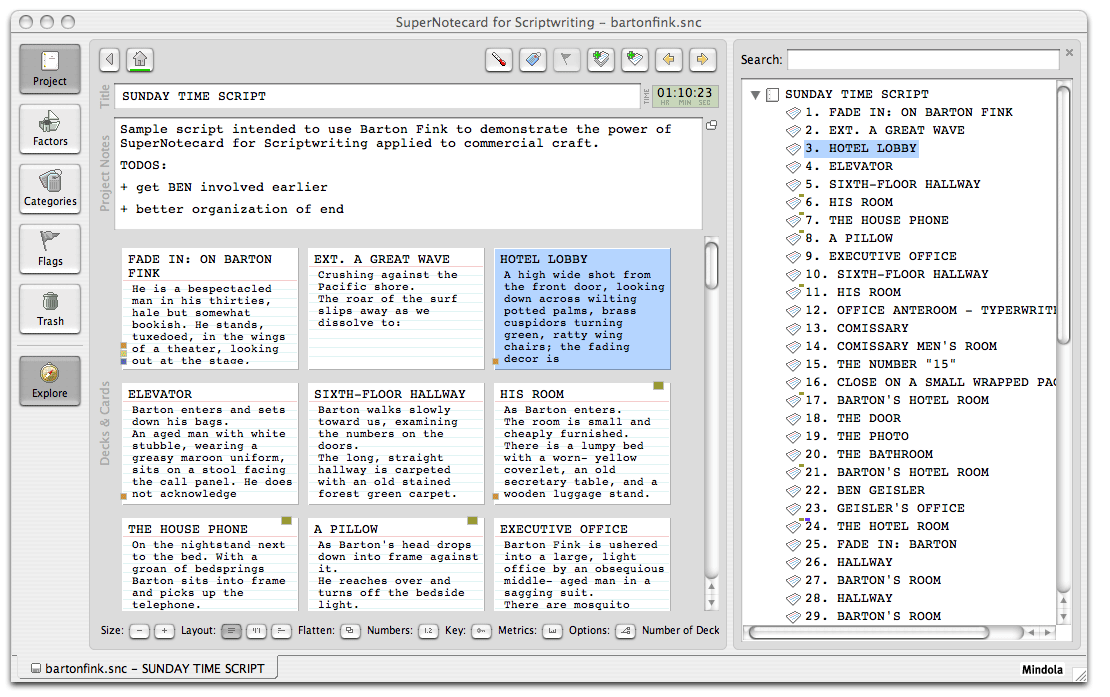Select '1. FADE IN: ON BARTON FINK' in outline

pyautogui.click(x=909, y=113)
